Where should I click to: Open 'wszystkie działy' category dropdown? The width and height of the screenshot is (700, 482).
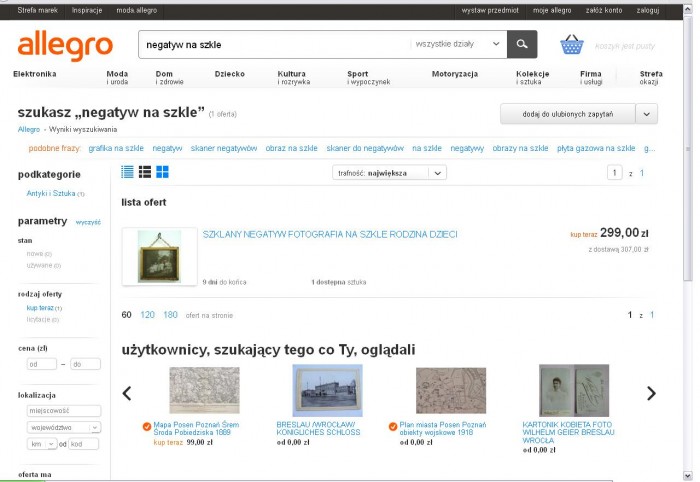pyautogui.click(x=458, y=44)
